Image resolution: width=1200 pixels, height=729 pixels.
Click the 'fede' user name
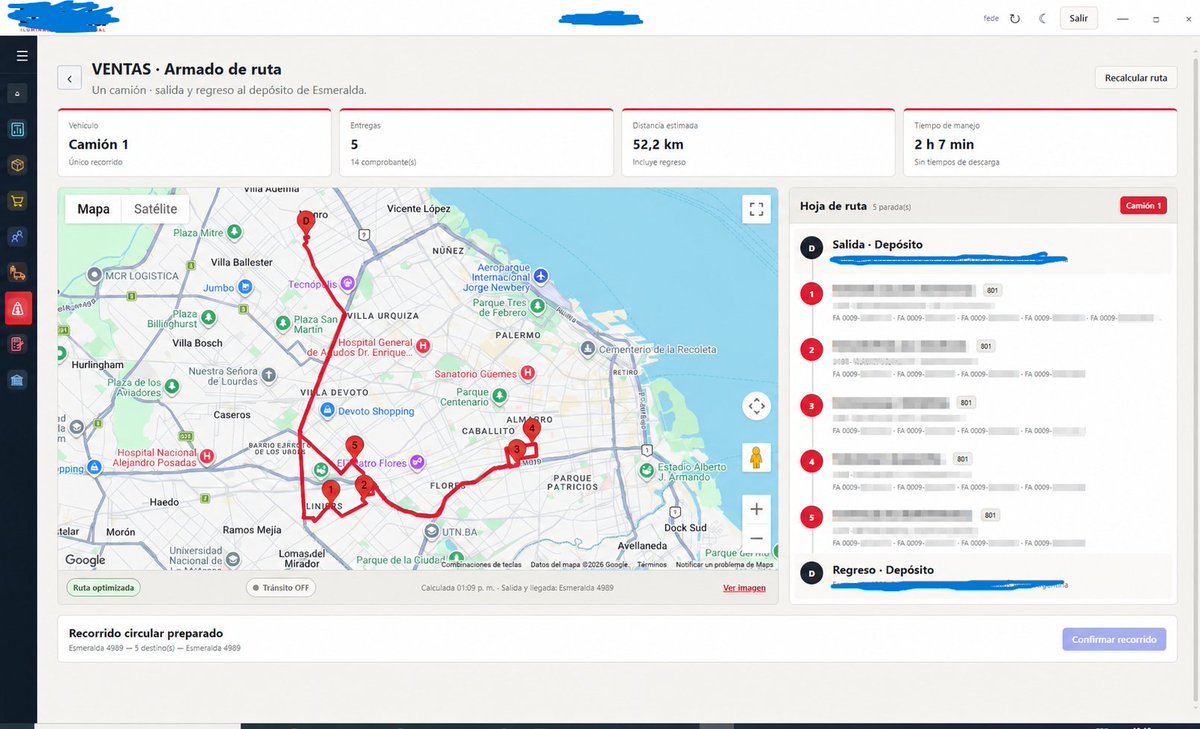[x=991, y=18]
